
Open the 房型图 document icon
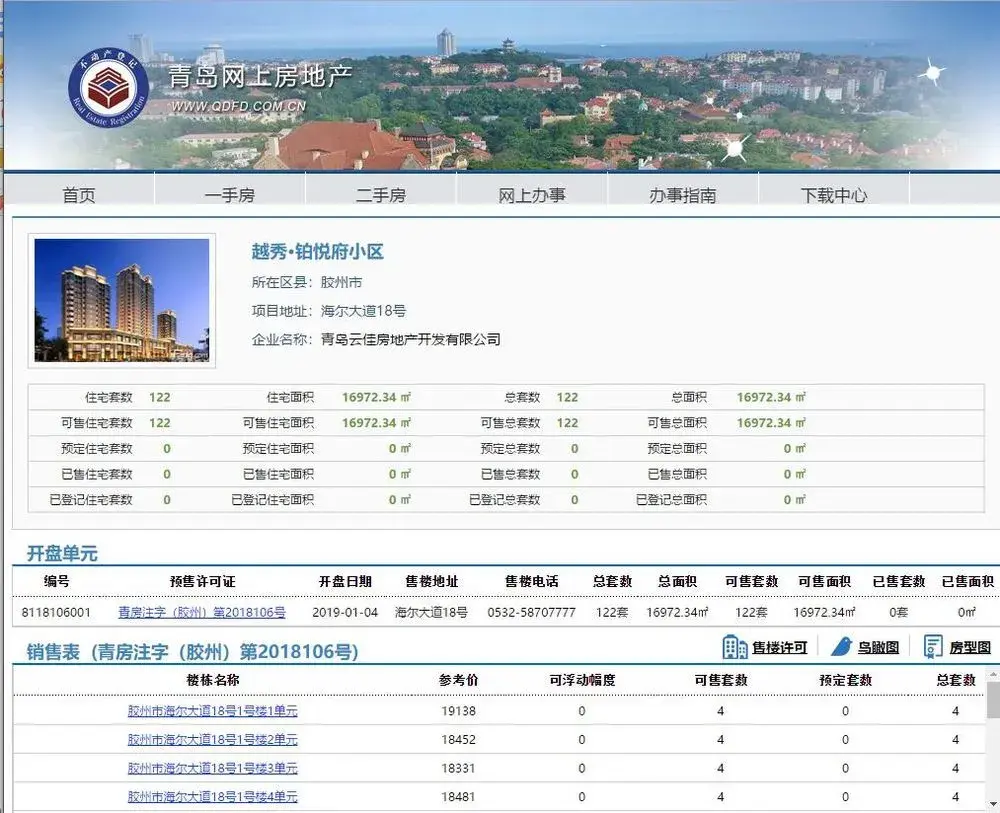[x=933, y=647]
